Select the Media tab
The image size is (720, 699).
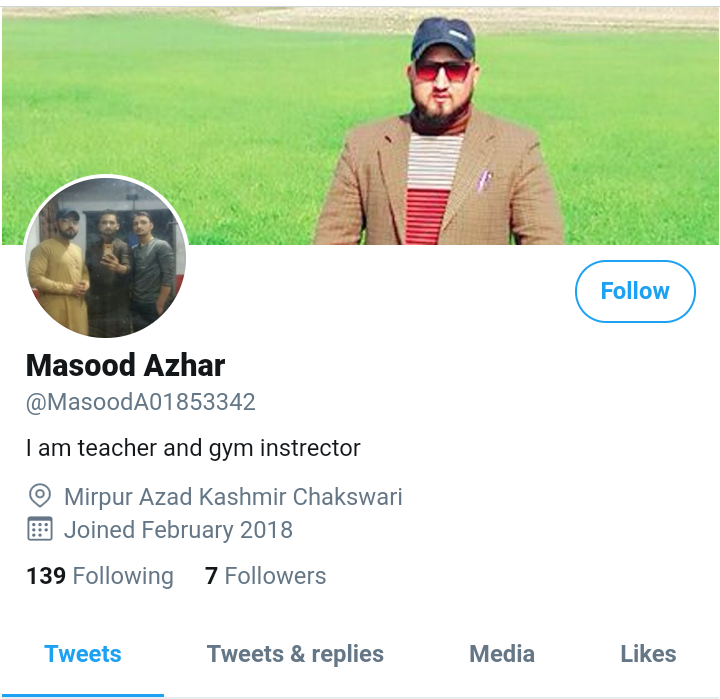click(502, 654)
